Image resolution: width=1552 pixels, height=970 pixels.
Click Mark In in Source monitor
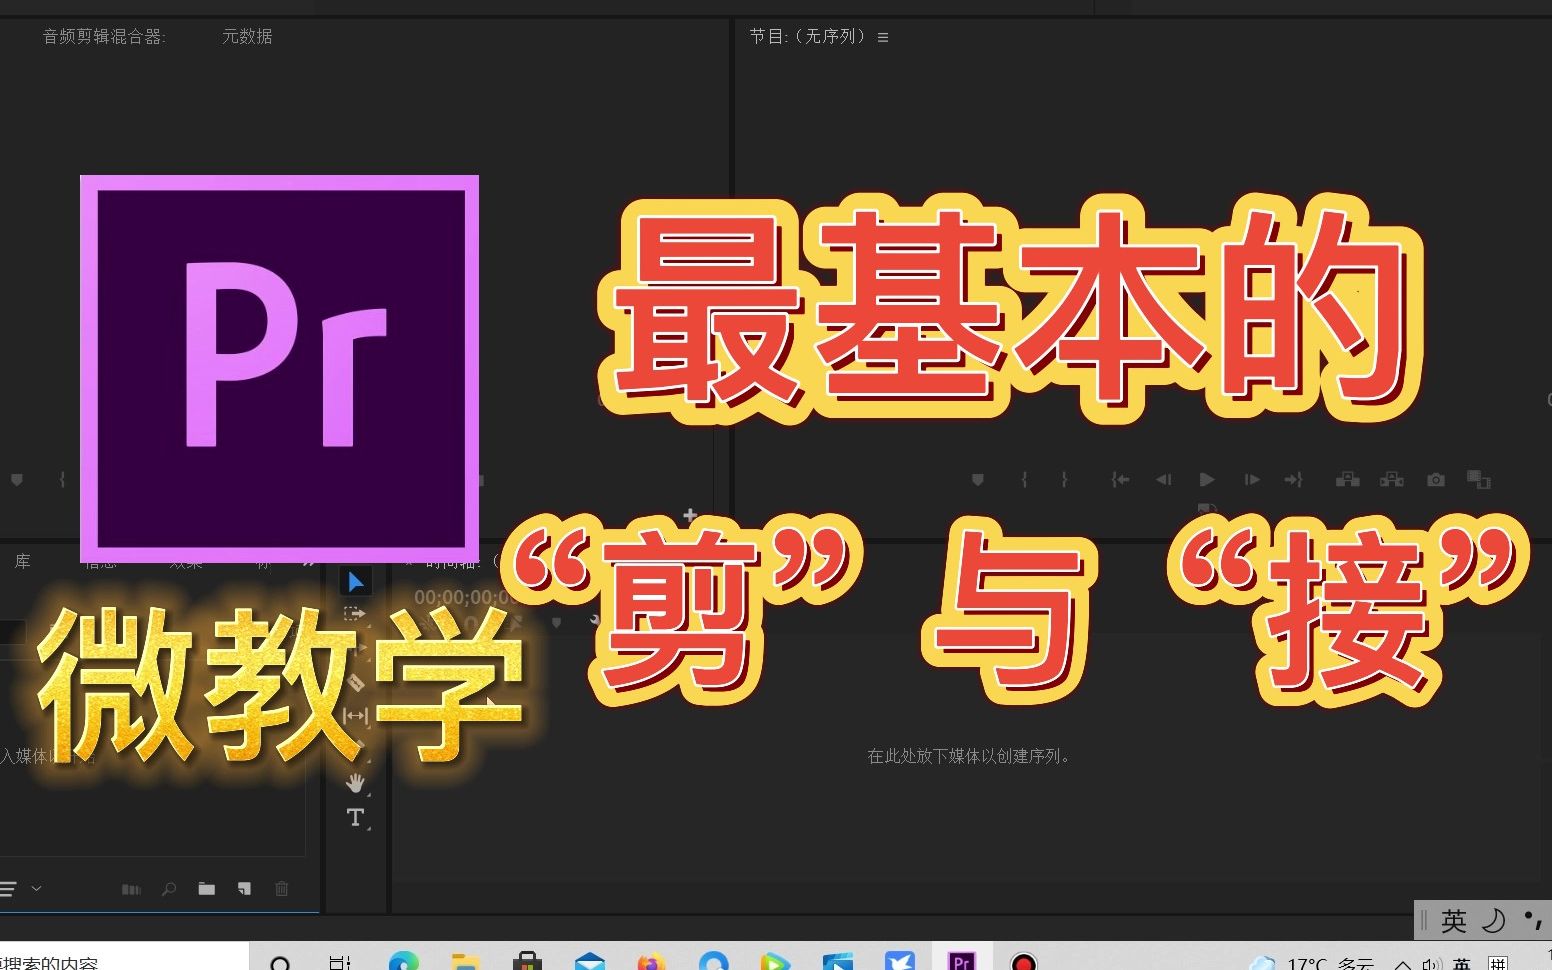(x=62, y=480)
